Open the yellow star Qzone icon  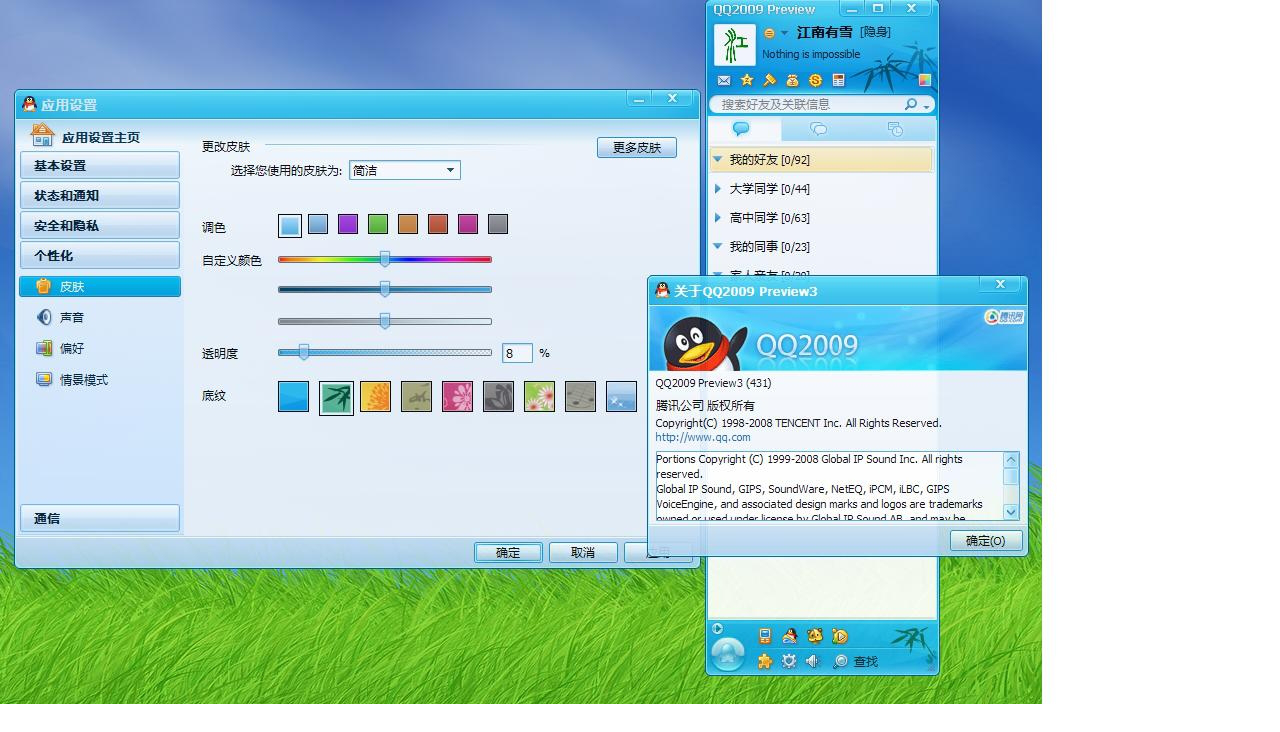coord(747,80)
